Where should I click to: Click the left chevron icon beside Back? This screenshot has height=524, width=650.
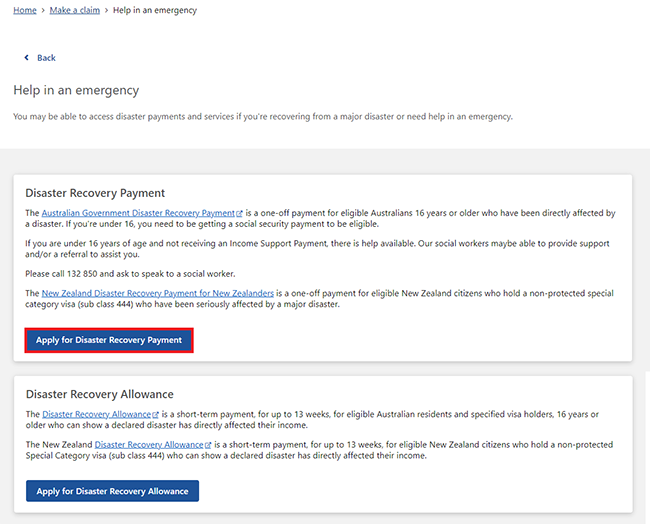[27, 58]
